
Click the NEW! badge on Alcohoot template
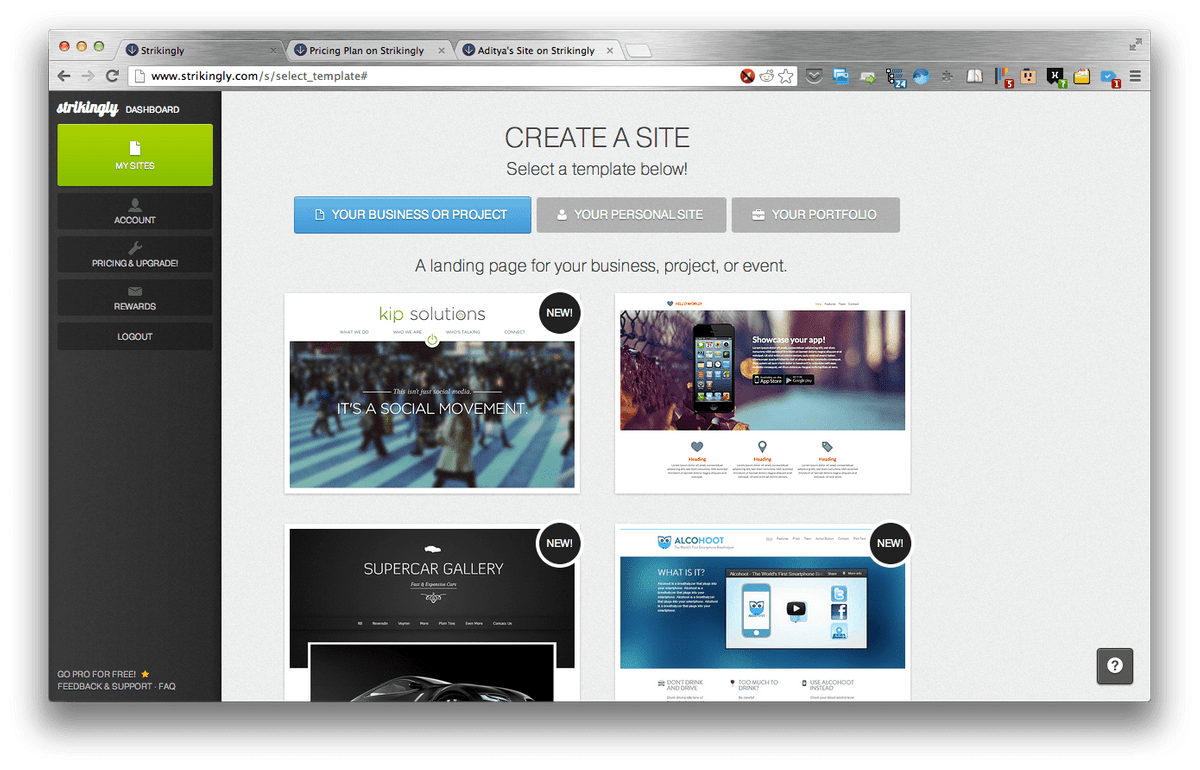(889, 543)
